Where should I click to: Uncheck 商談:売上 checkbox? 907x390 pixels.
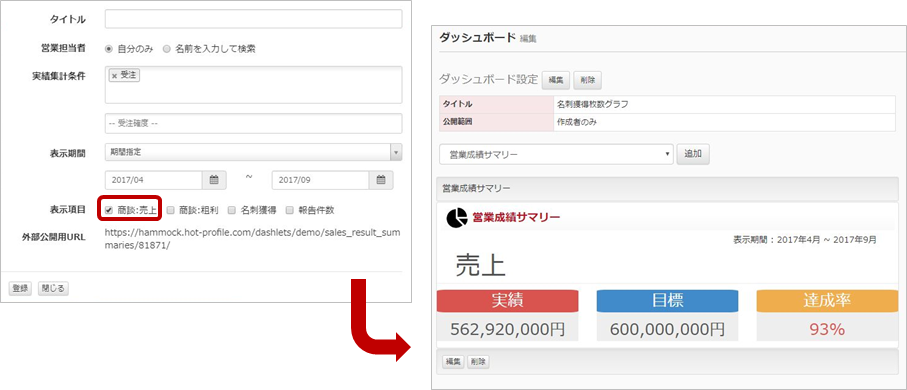coord(109,210)
